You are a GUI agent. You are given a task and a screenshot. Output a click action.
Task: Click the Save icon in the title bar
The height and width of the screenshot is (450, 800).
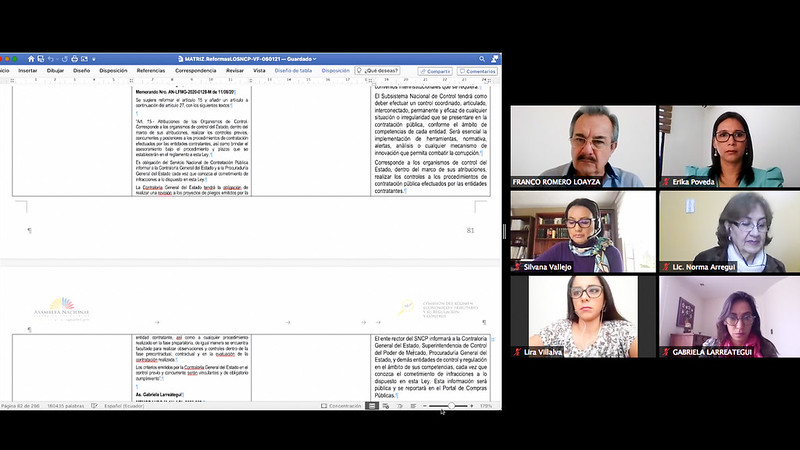(x=41, y=59)
